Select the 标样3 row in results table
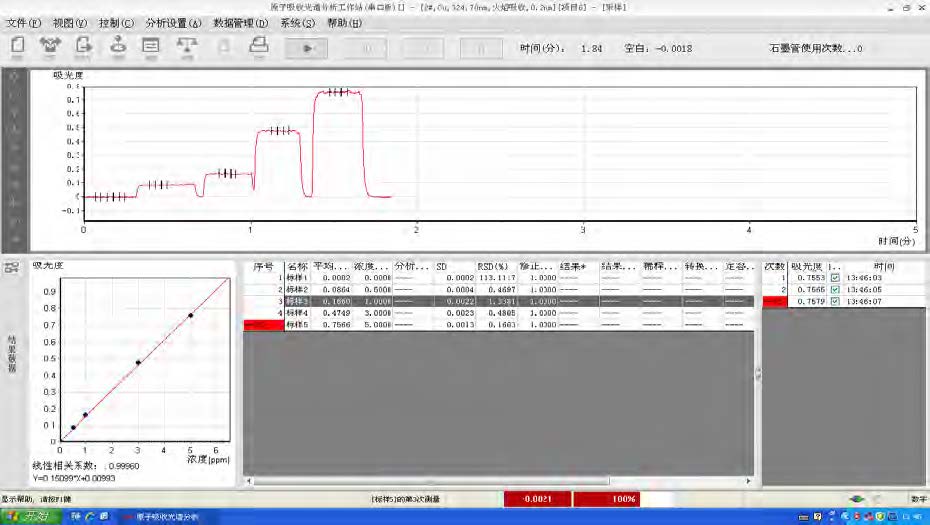Image resolution: width=930 pixels, height=525 pixels. (x=298, y=301)
